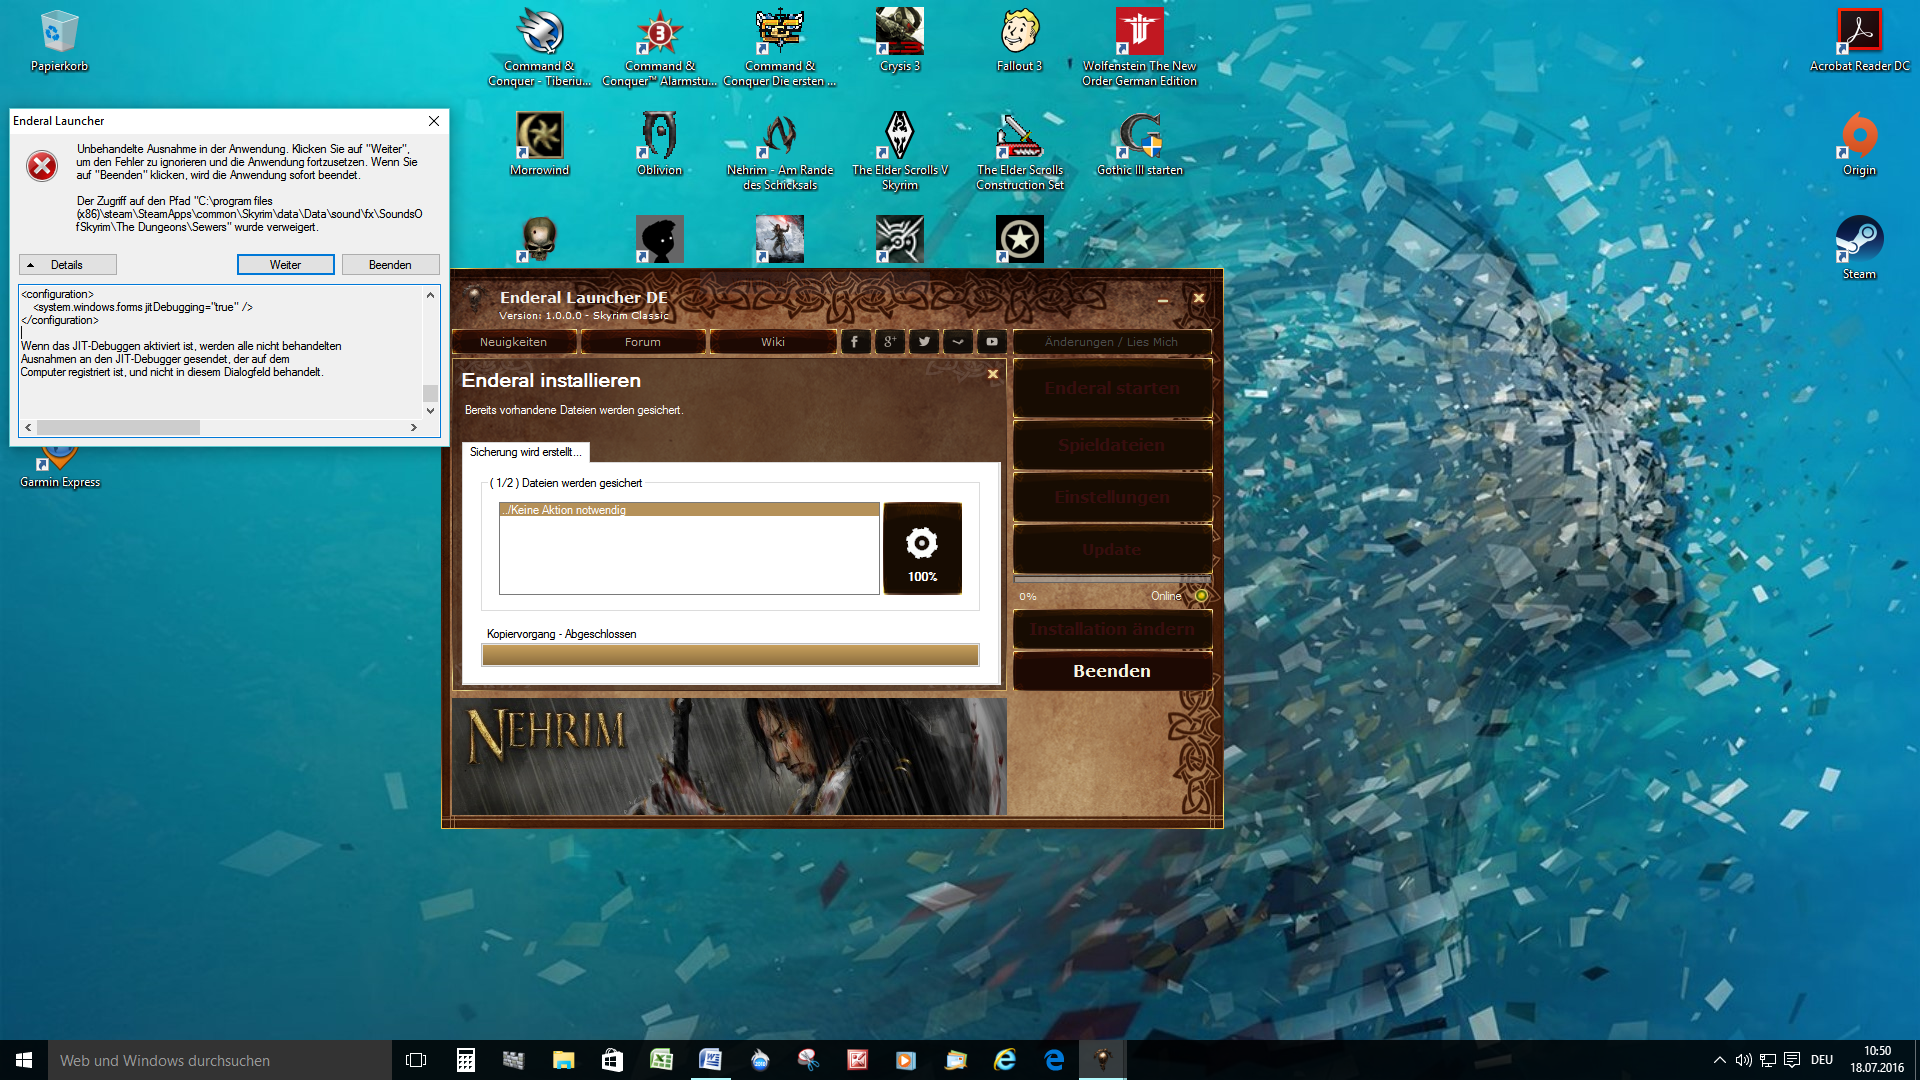The image size is (1920, 1080).
Task: Show hidden system tray icons
Action: (1719, 1060)
